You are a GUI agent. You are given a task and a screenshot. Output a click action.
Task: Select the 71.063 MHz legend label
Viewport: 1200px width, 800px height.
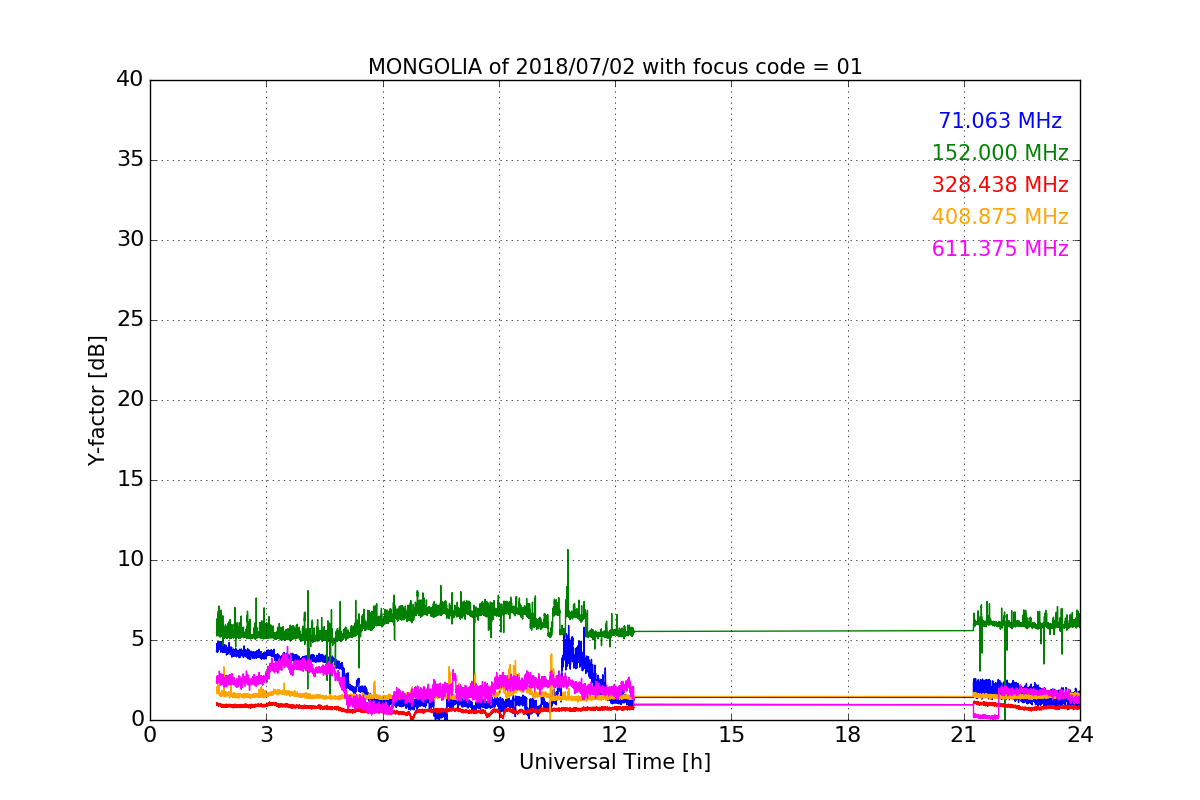tap(1000, 121)
